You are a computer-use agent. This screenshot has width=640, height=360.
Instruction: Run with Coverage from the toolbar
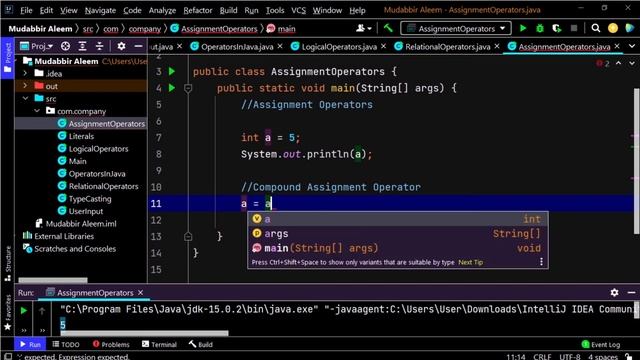[x=557, y=28]
